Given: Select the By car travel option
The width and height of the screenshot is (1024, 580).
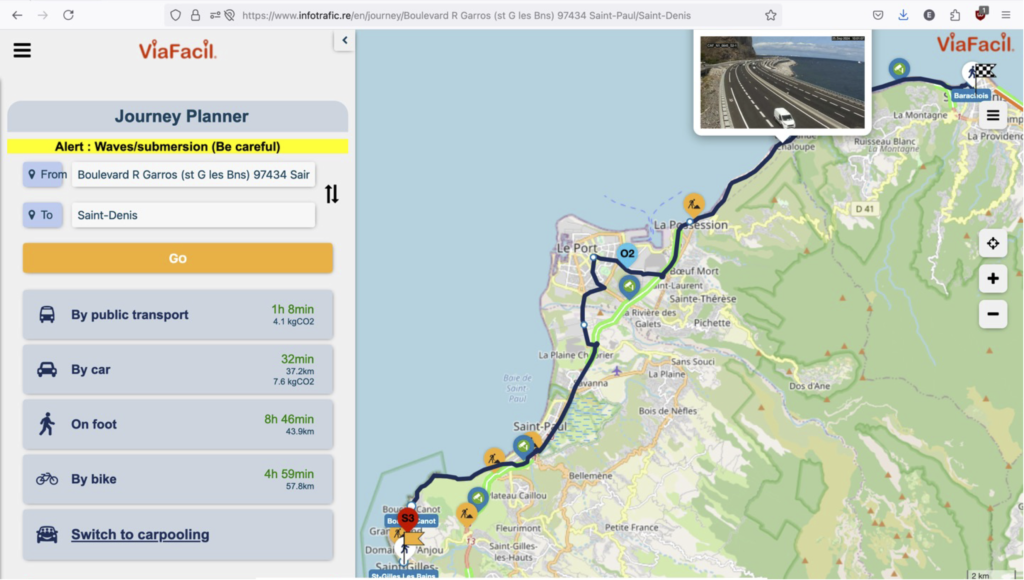Looking at the screenshot, I should pyautogui.click(x=178, y=370).
